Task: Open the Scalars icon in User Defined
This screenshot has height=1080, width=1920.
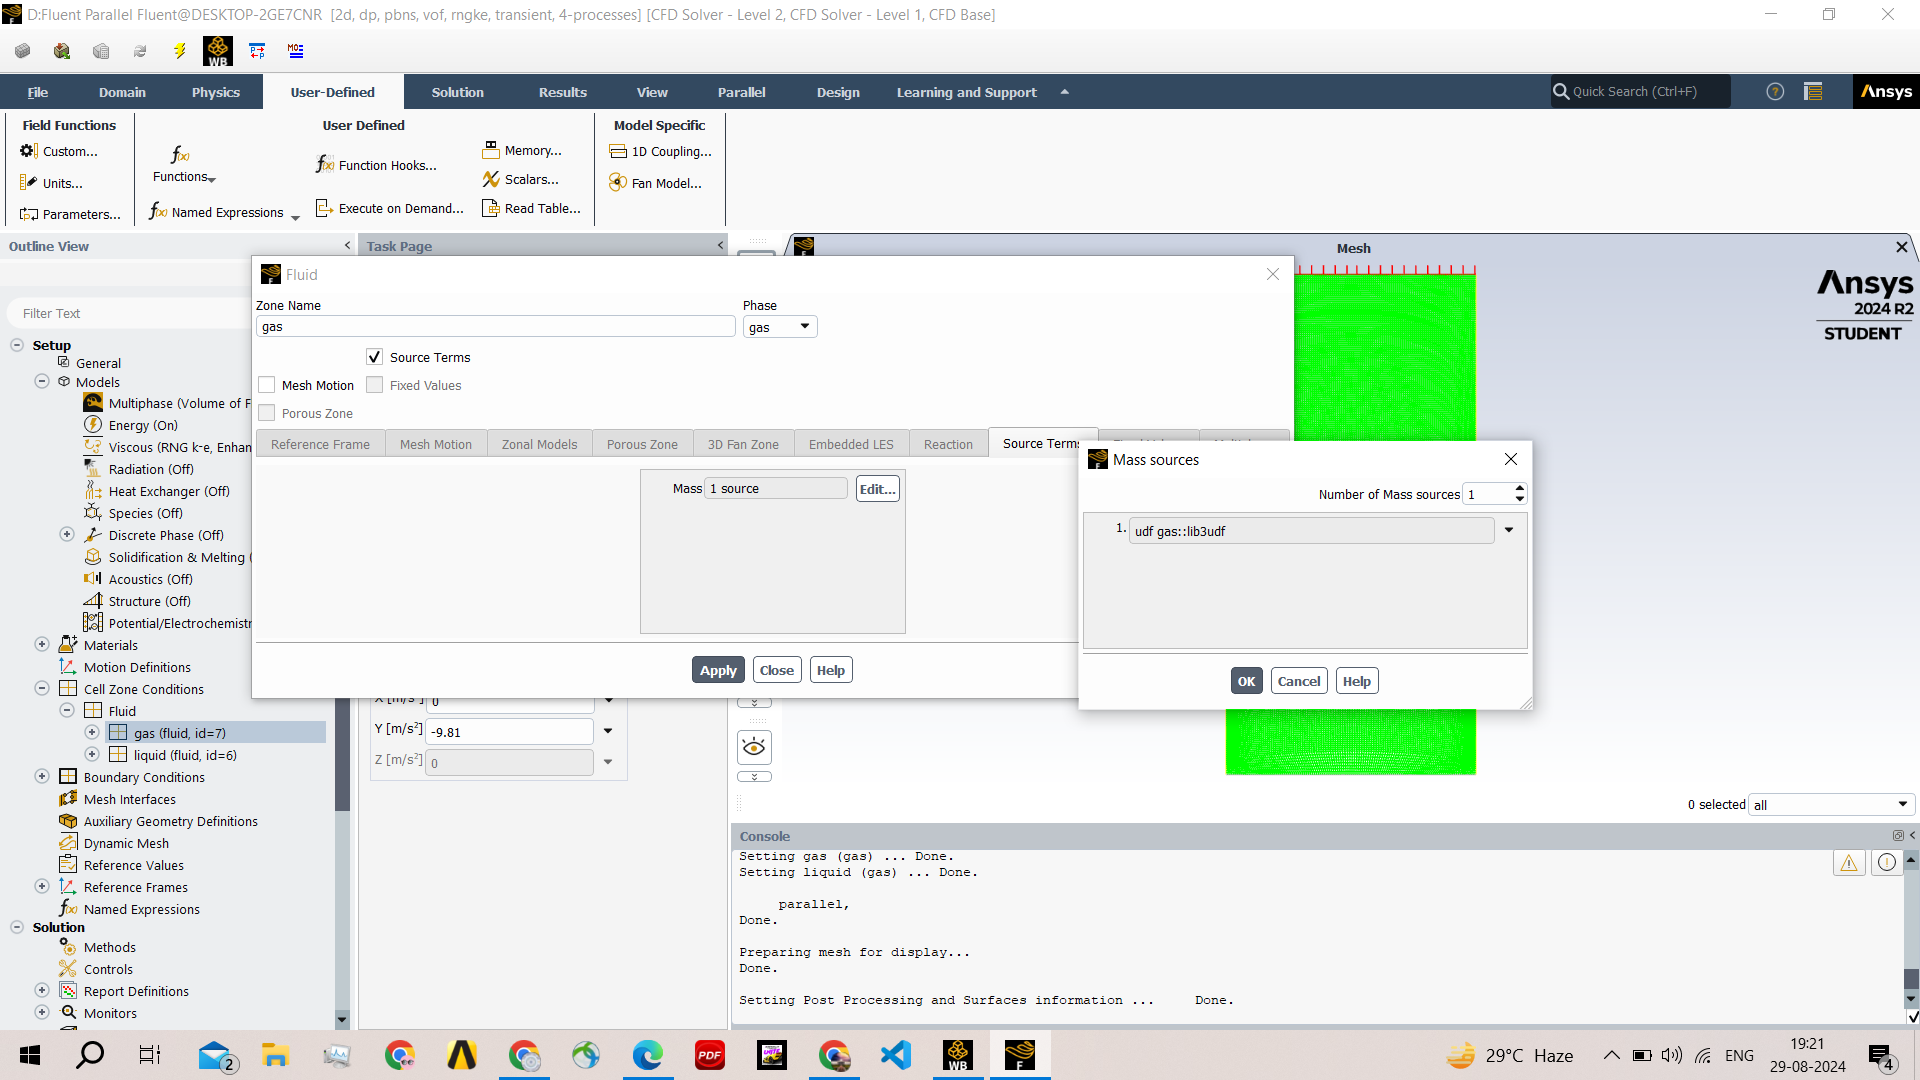Action: (491, 180)
